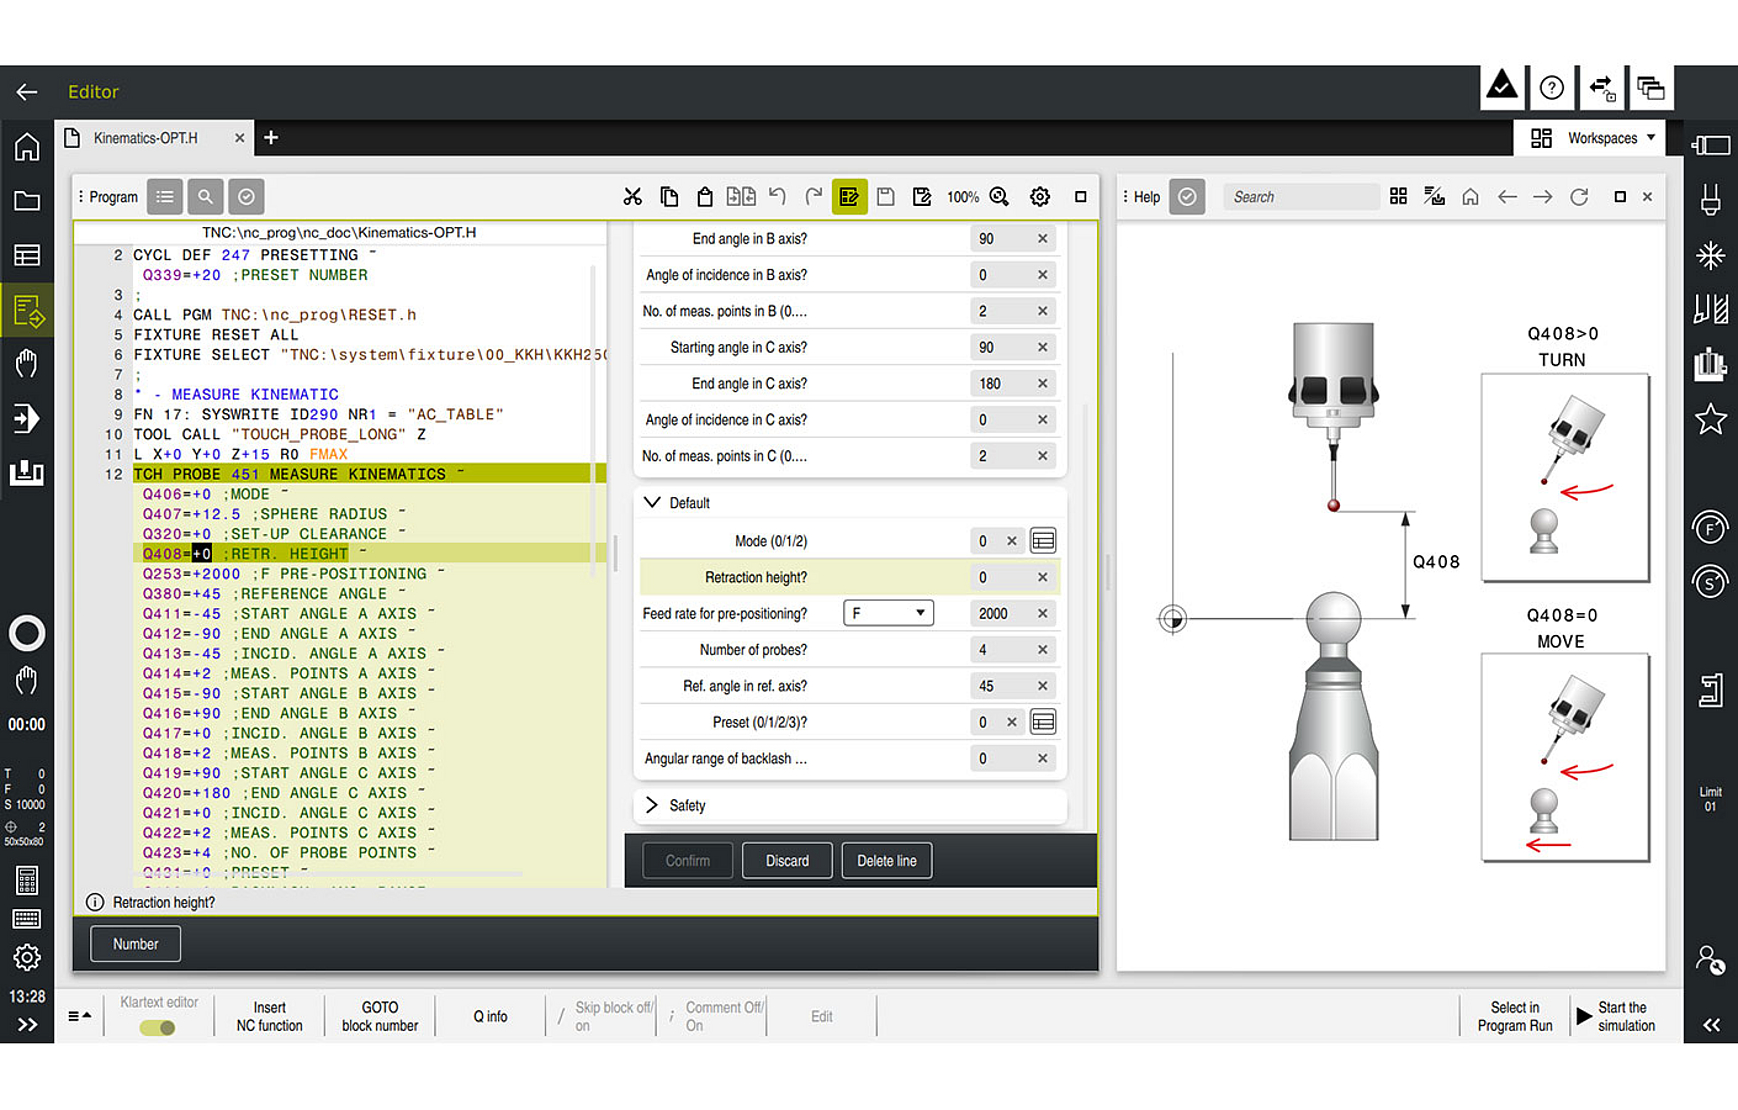Go to Home in left sidebar
1738x1110 pixels.
click(27, 147)
